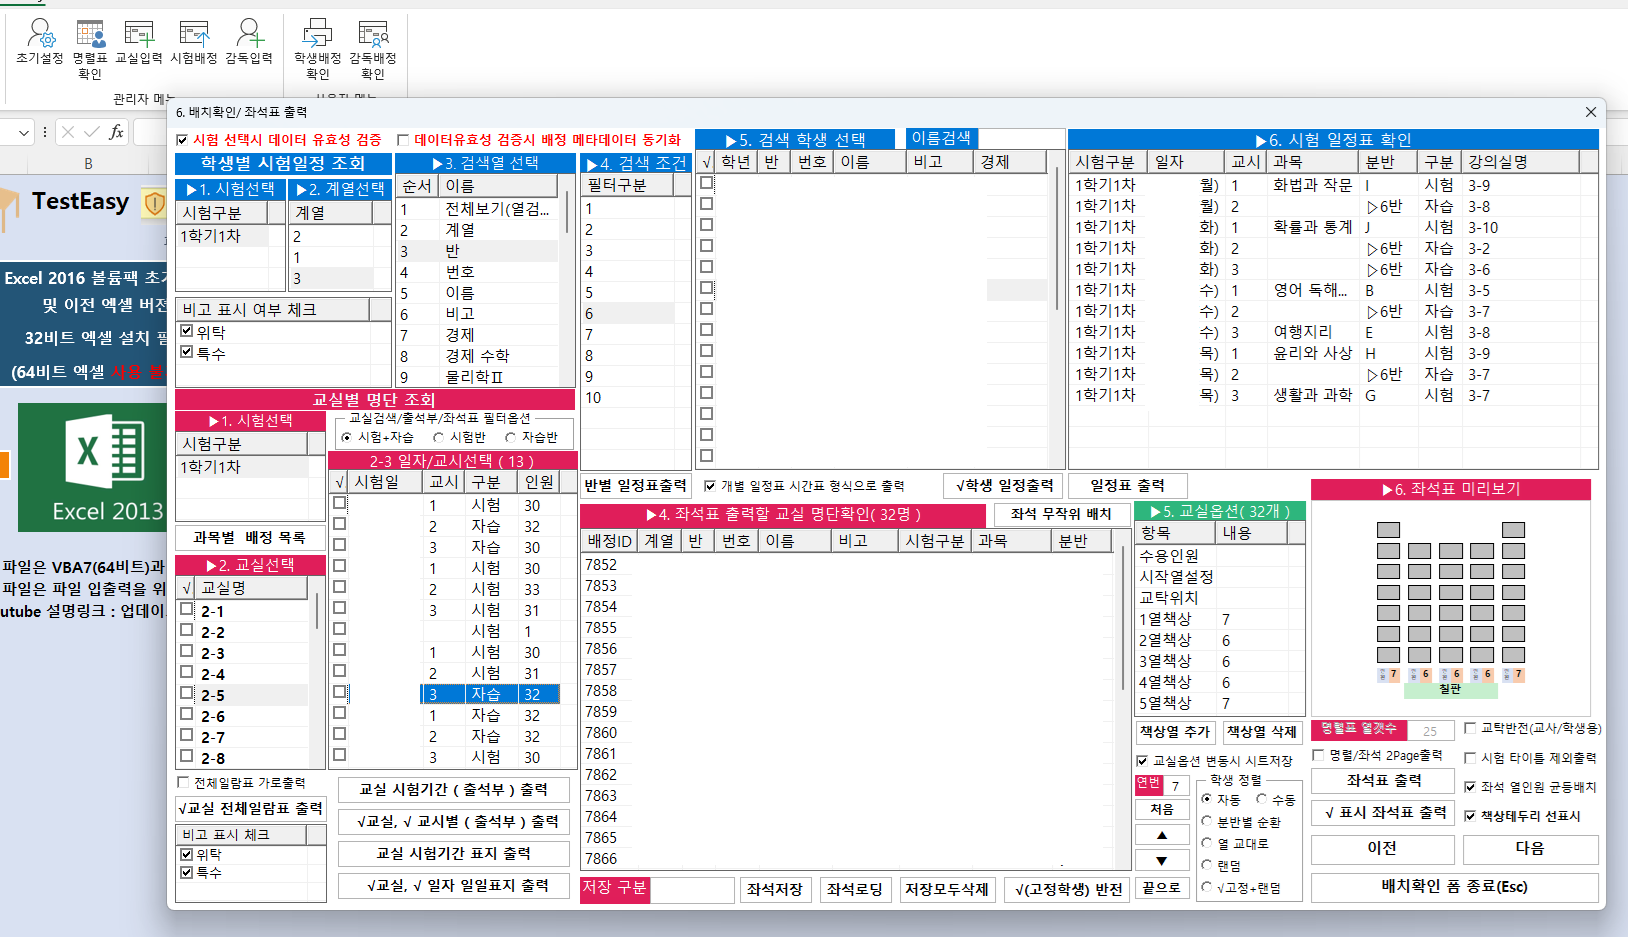Select 경제 수학 in the search column list
Viewport: 1628px width, 937px height.
(477, 356)
